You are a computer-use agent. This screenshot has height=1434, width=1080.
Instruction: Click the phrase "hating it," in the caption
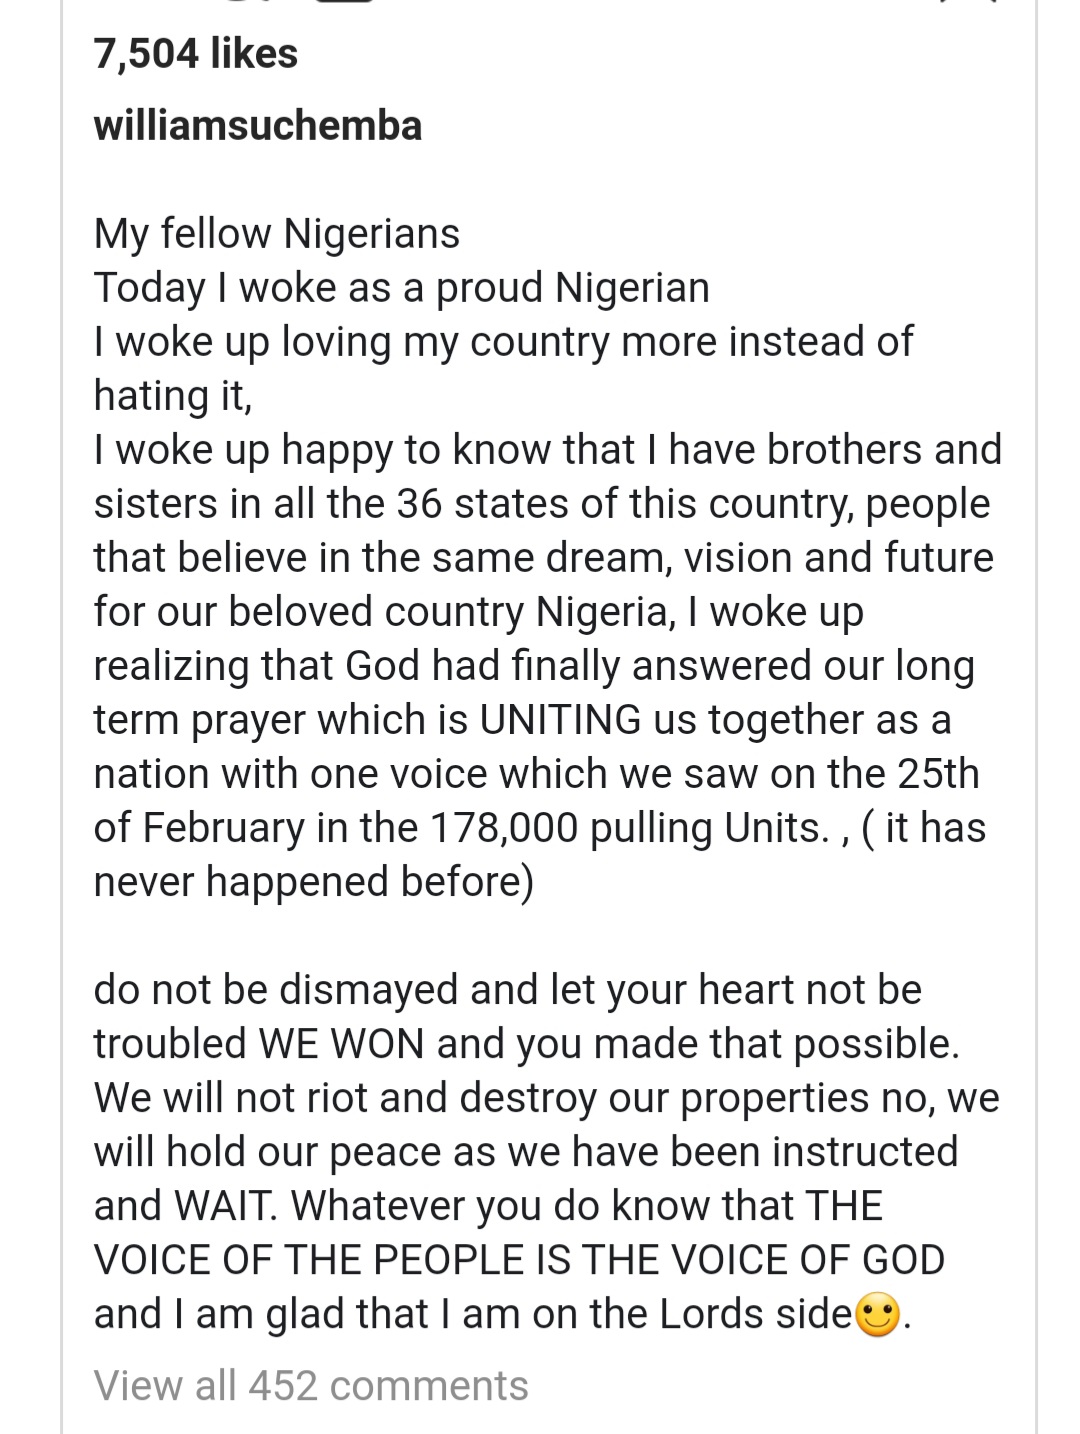pos(173,396)
